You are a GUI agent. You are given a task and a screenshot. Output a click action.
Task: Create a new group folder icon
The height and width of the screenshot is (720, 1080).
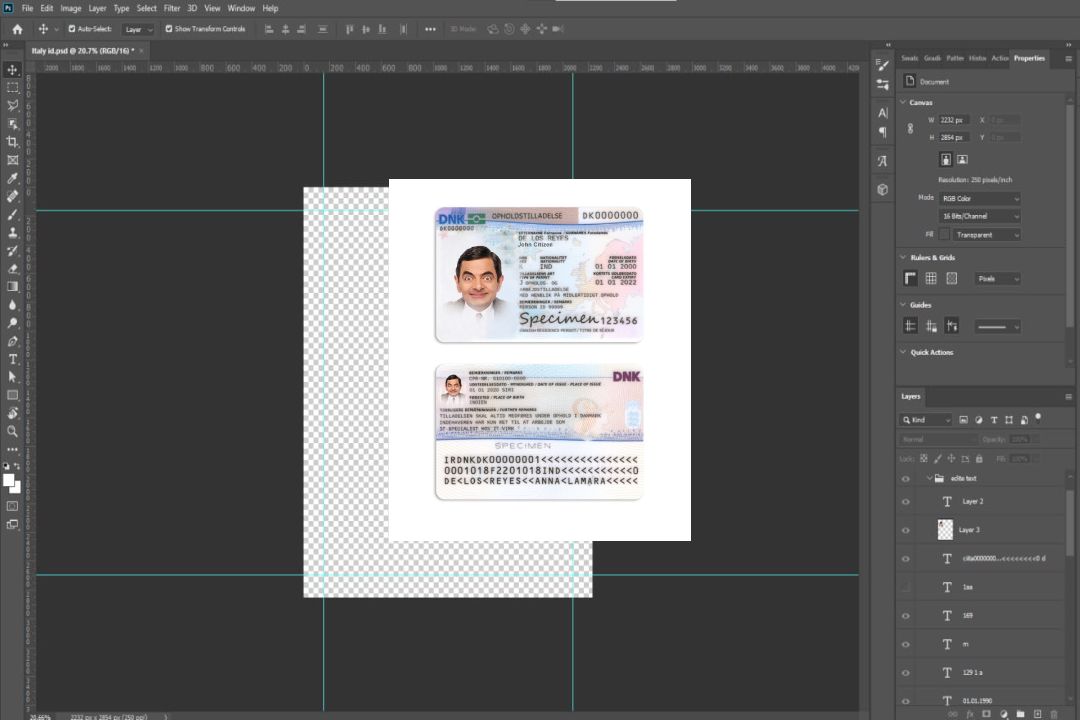point(1020,714)
